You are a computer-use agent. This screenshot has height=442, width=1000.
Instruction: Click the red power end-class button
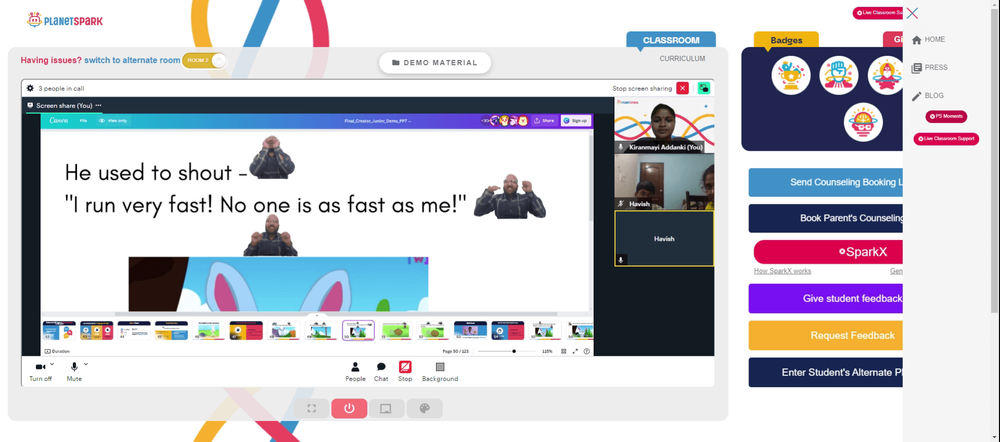pos(349,408)
